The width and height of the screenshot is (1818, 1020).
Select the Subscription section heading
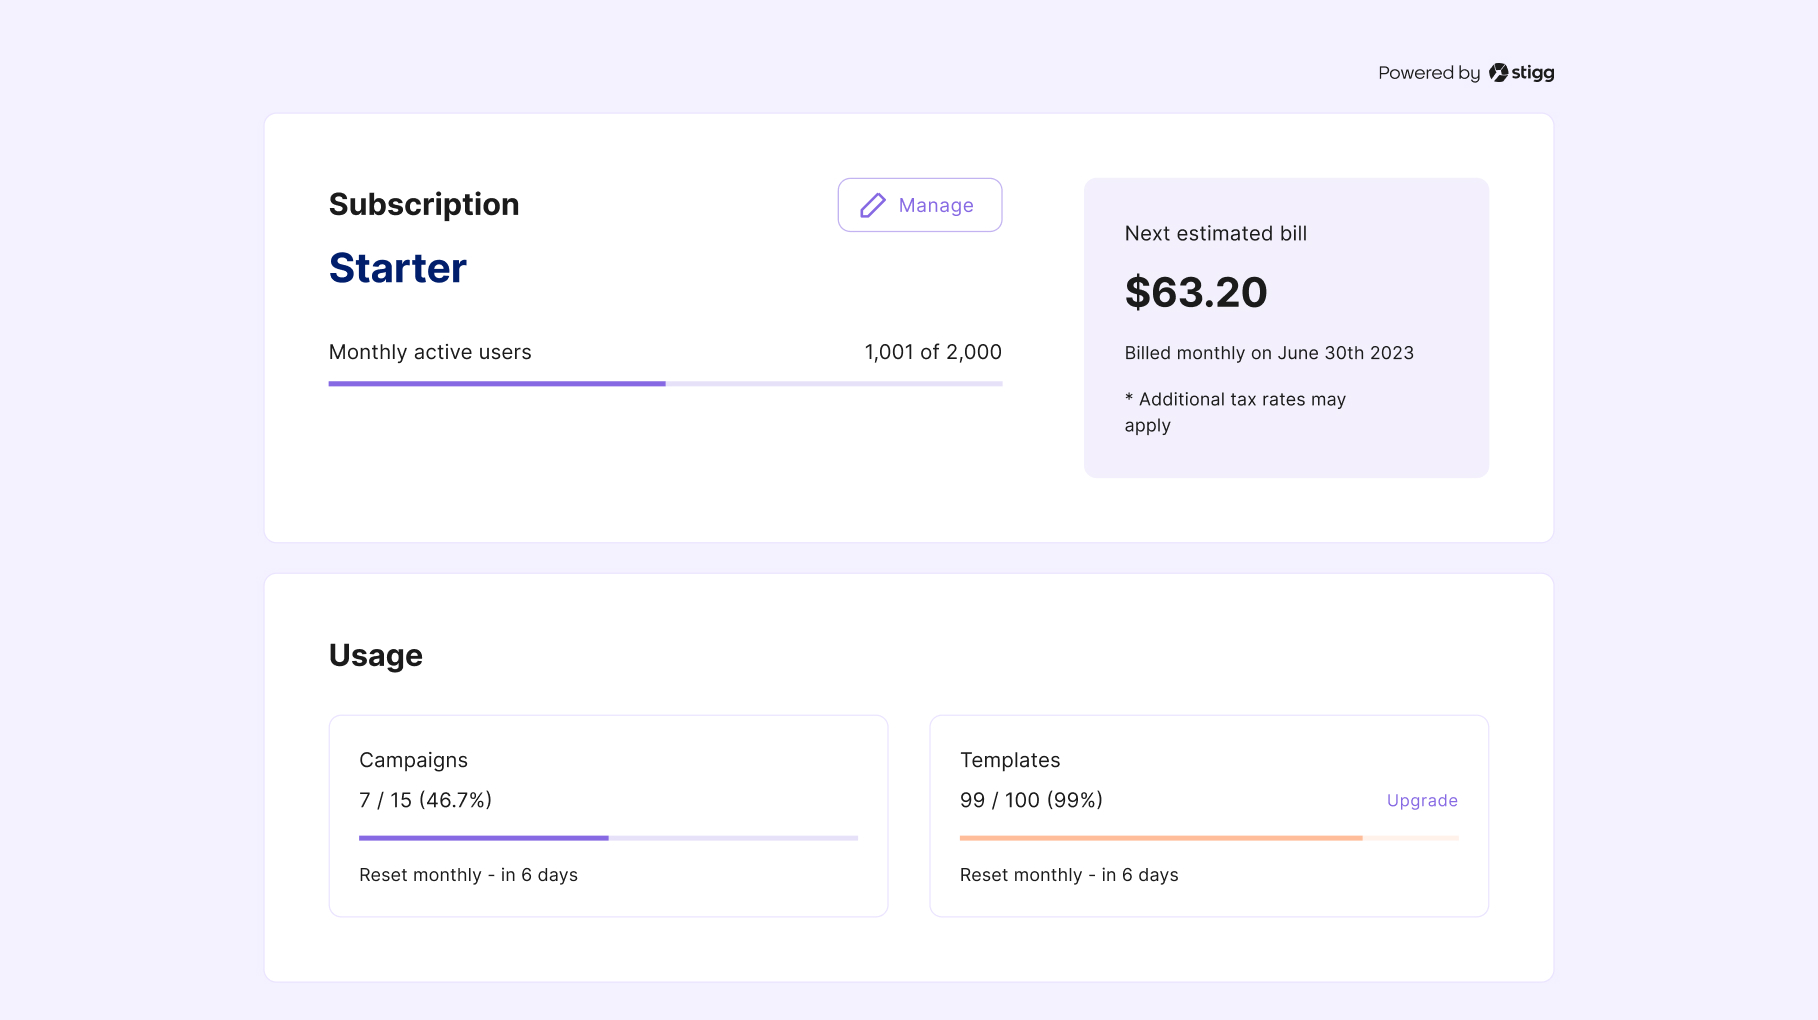424,204
